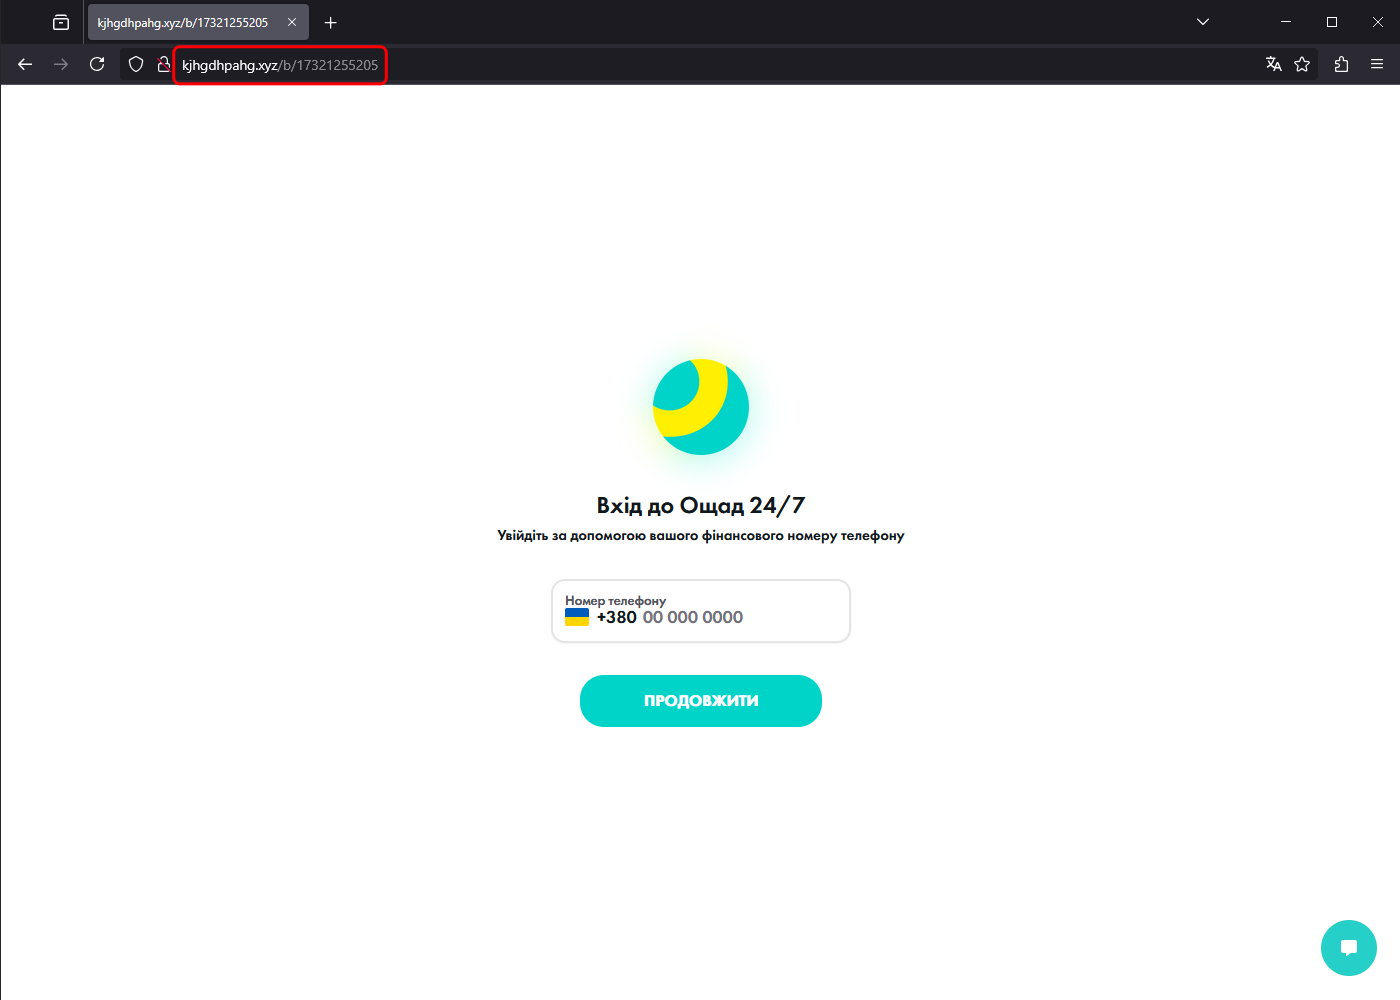Click the Ukrainian flag icon

577,617
